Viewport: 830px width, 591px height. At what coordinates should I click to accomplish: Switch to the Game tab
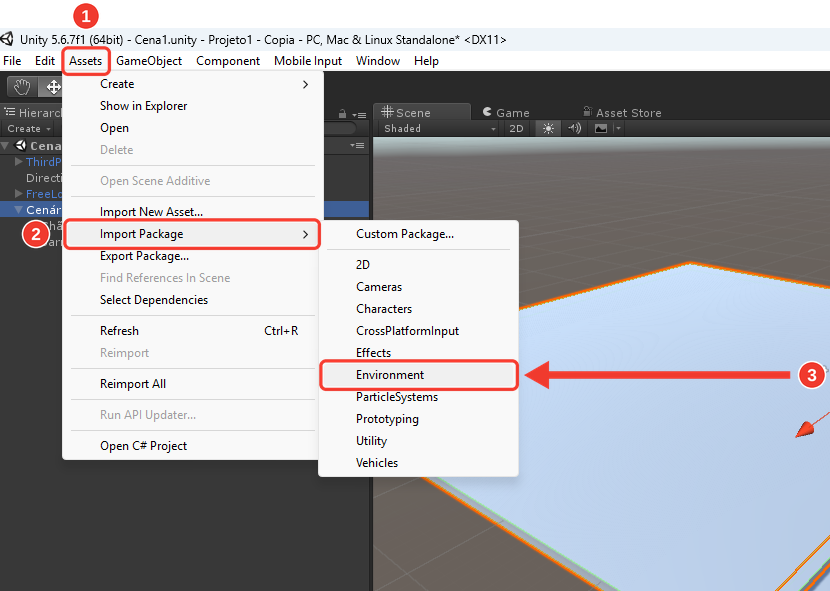(x=506, y=113)
